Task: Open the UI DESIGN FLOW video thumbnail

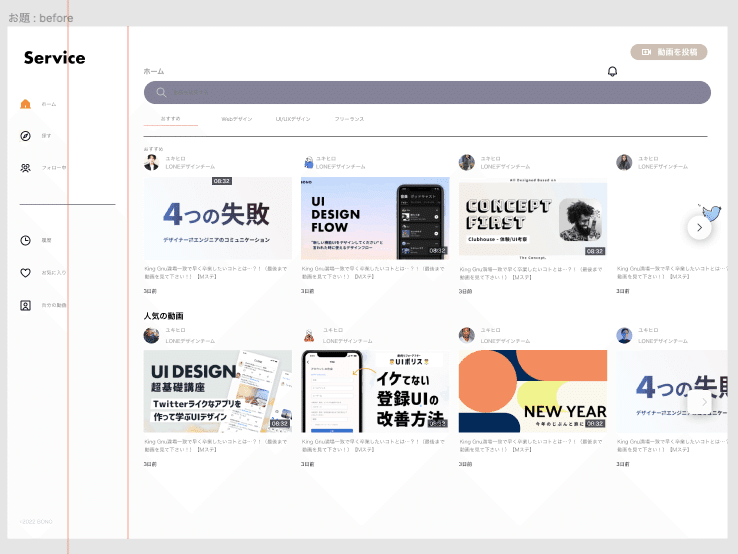Action: point(375,218)
